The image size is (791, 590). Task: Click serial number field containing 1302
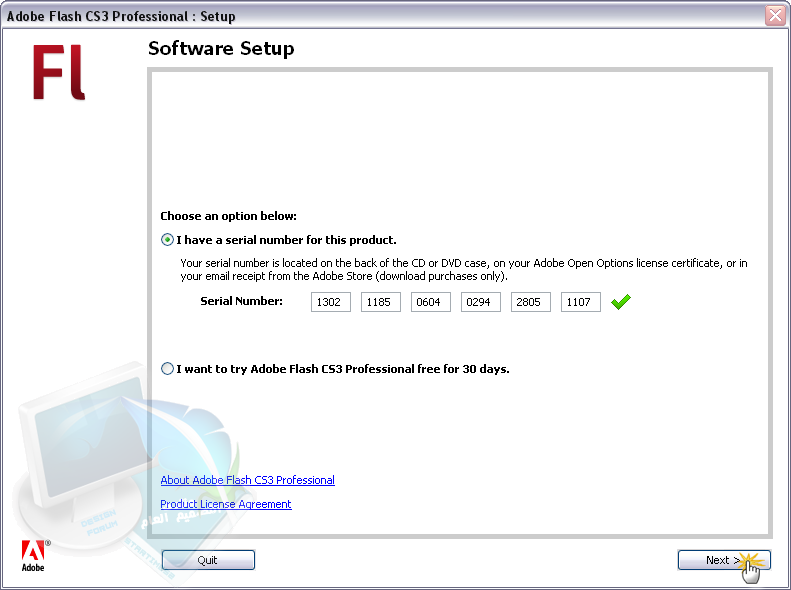330,302
